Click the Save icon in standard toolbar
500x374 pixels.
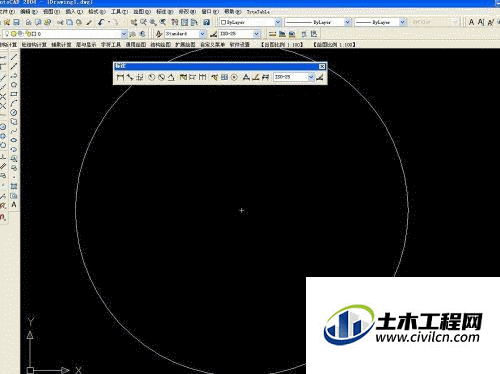coord(16,22)
